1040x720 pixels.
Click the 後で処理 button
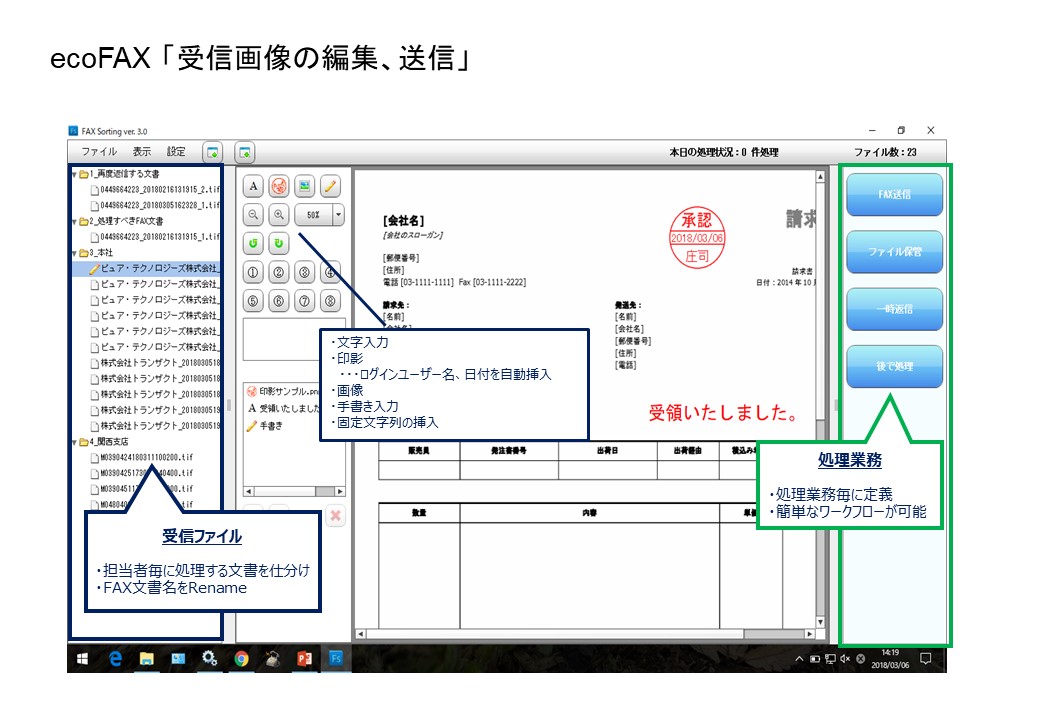click(894, 367)
